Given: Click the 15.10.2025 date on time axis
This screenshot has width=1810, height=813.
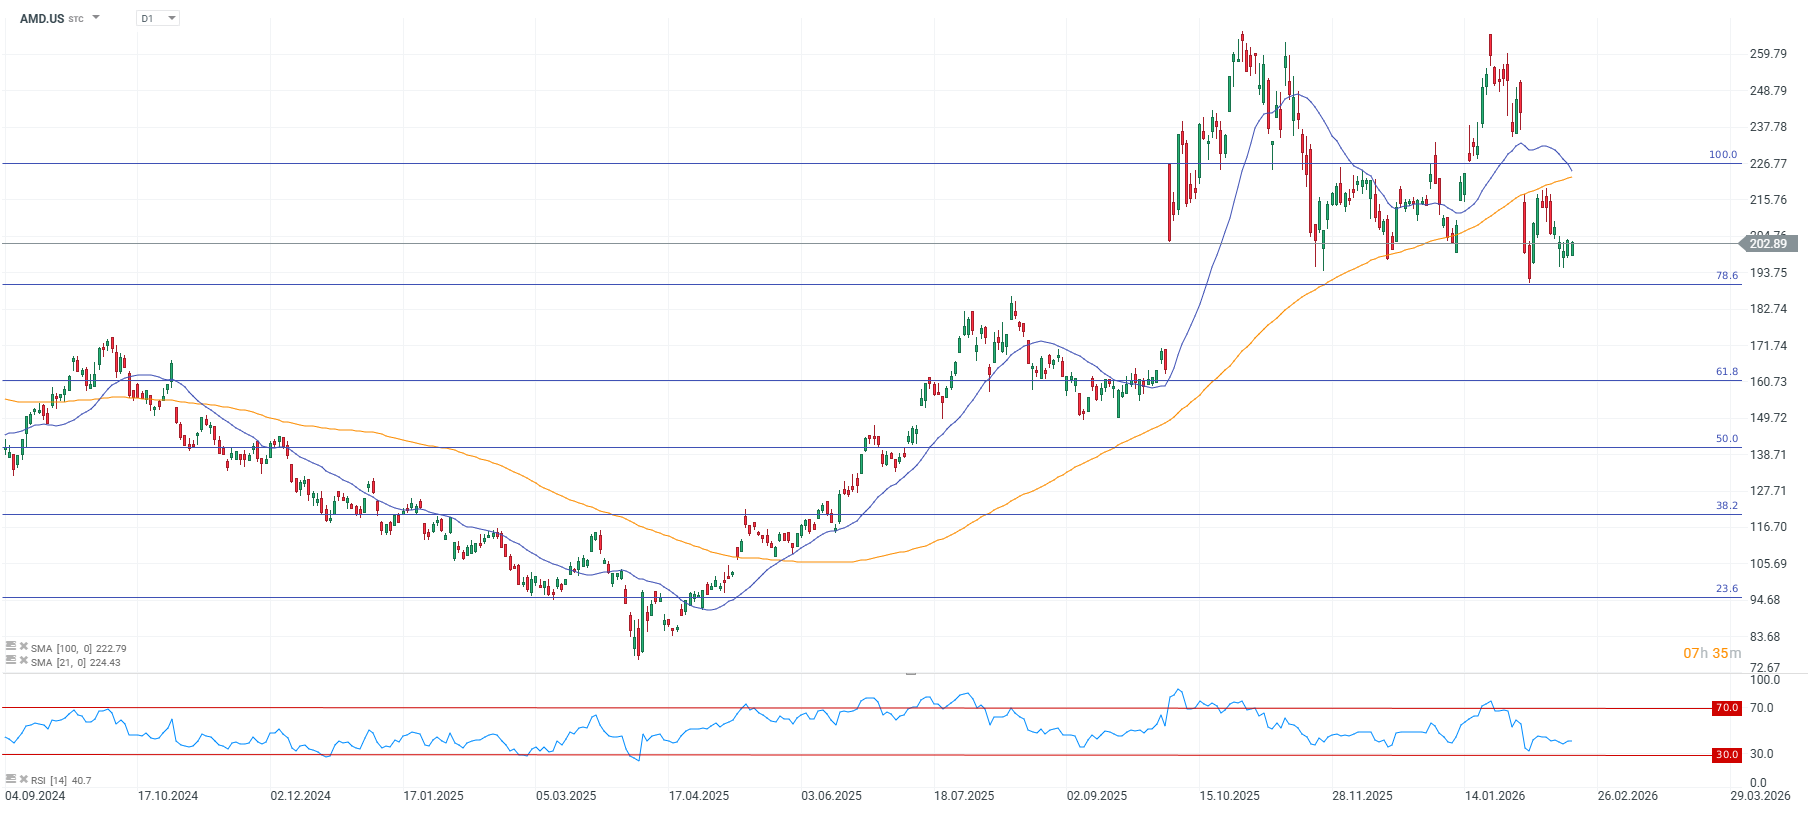Looking at the screenshot, I should (1230, 796).
